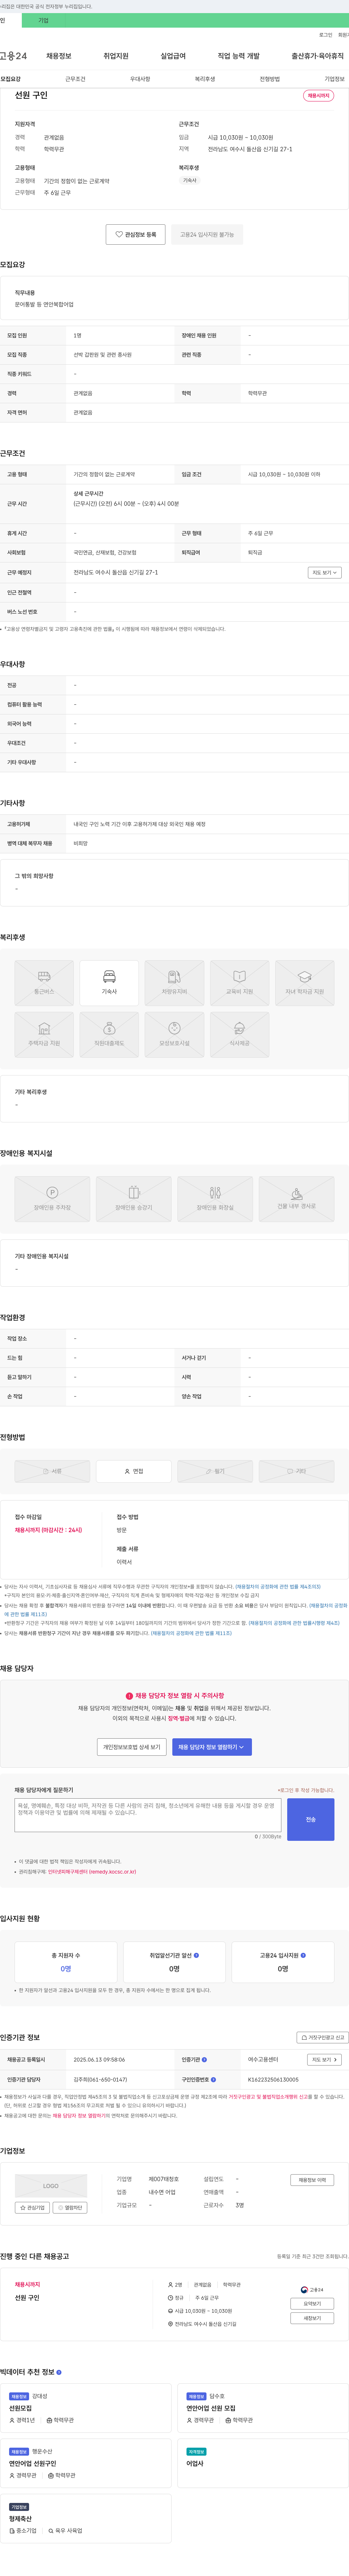
Task: Click 요약보기 on other job posting
Action: pos(312,2303)
